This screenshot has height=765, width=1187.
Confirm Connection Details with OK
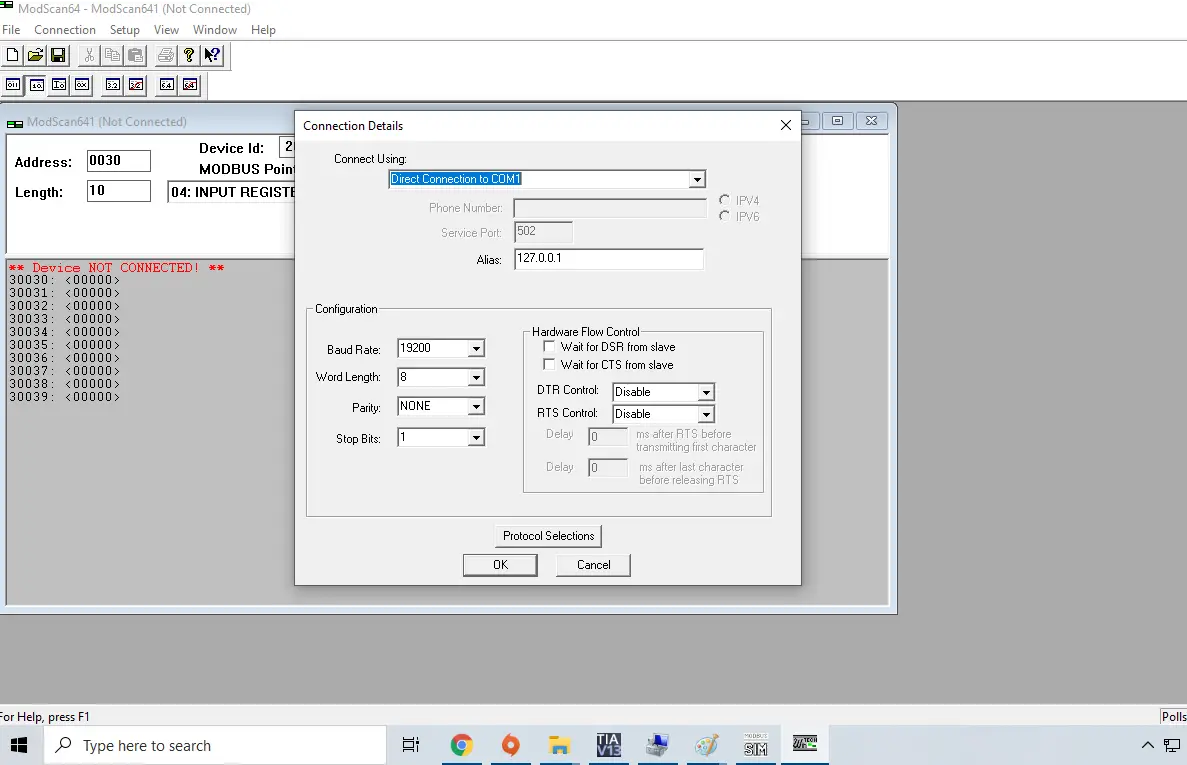point(500,564)
